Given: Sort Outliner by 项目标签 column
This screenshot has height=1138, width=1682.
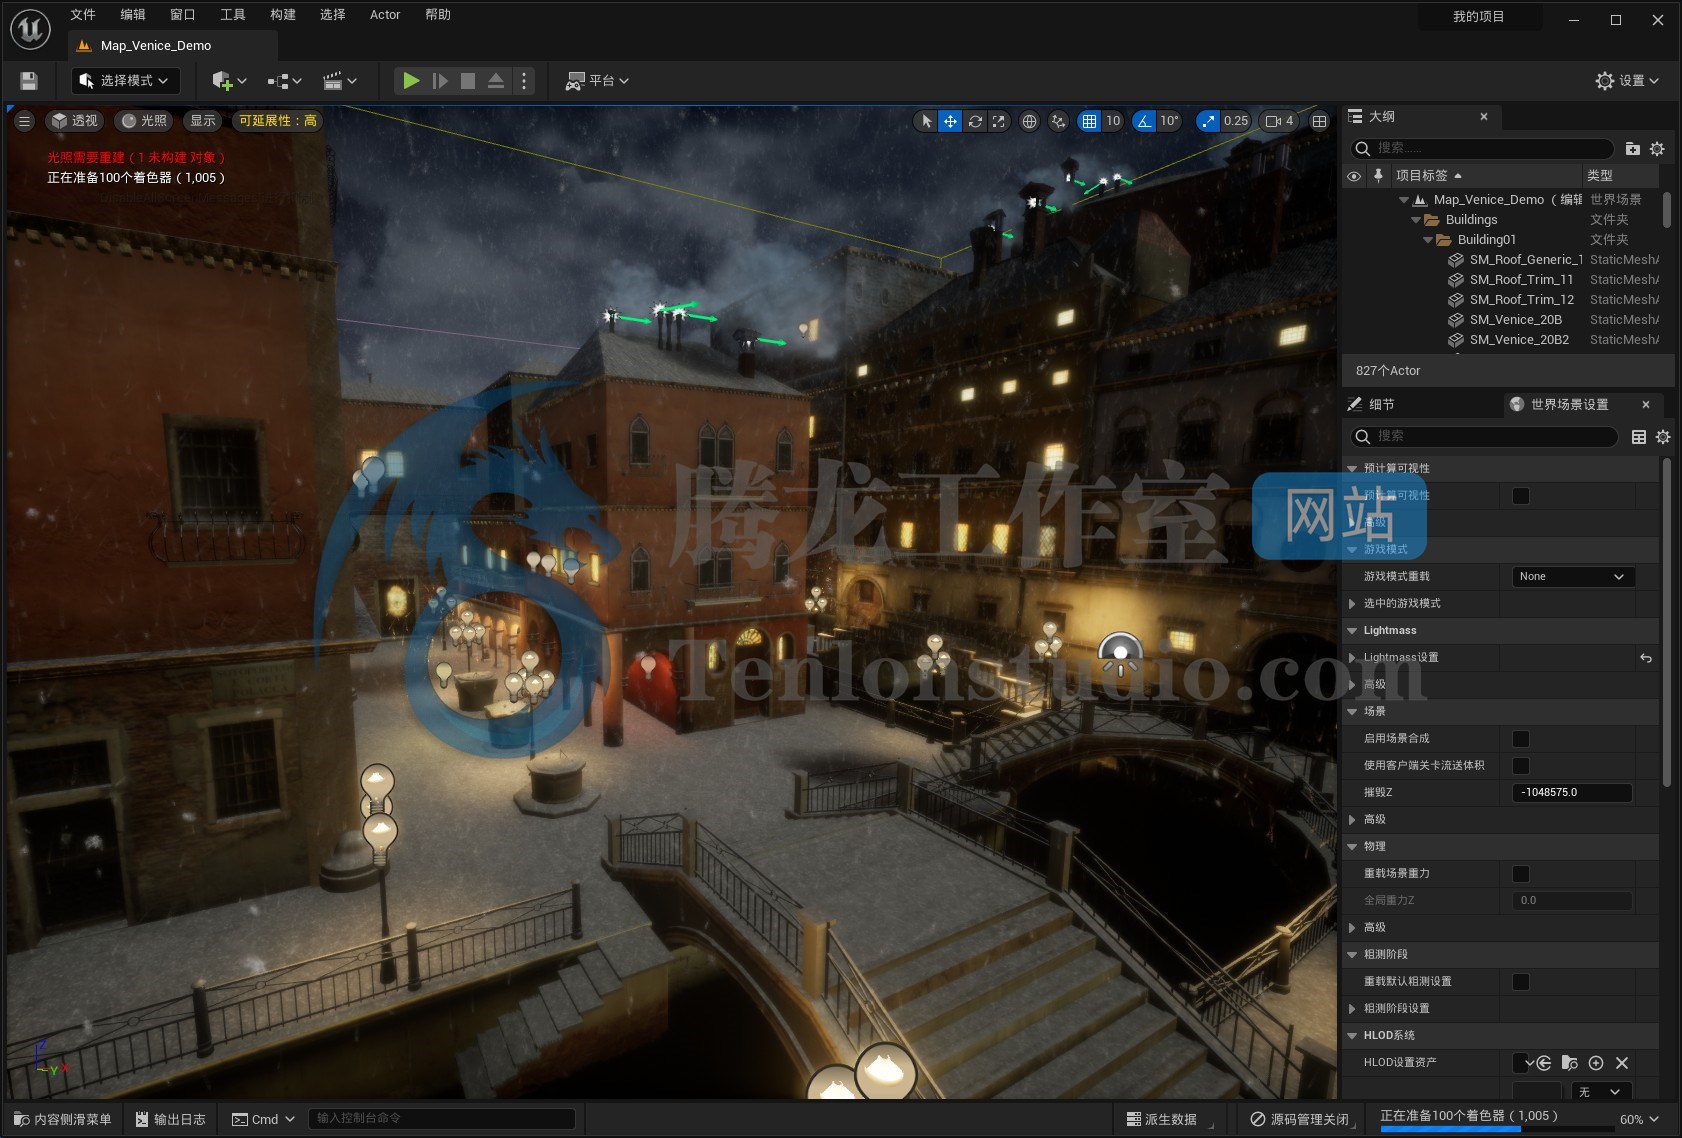Looking at the screenshot, I should tap(1428, 176).
